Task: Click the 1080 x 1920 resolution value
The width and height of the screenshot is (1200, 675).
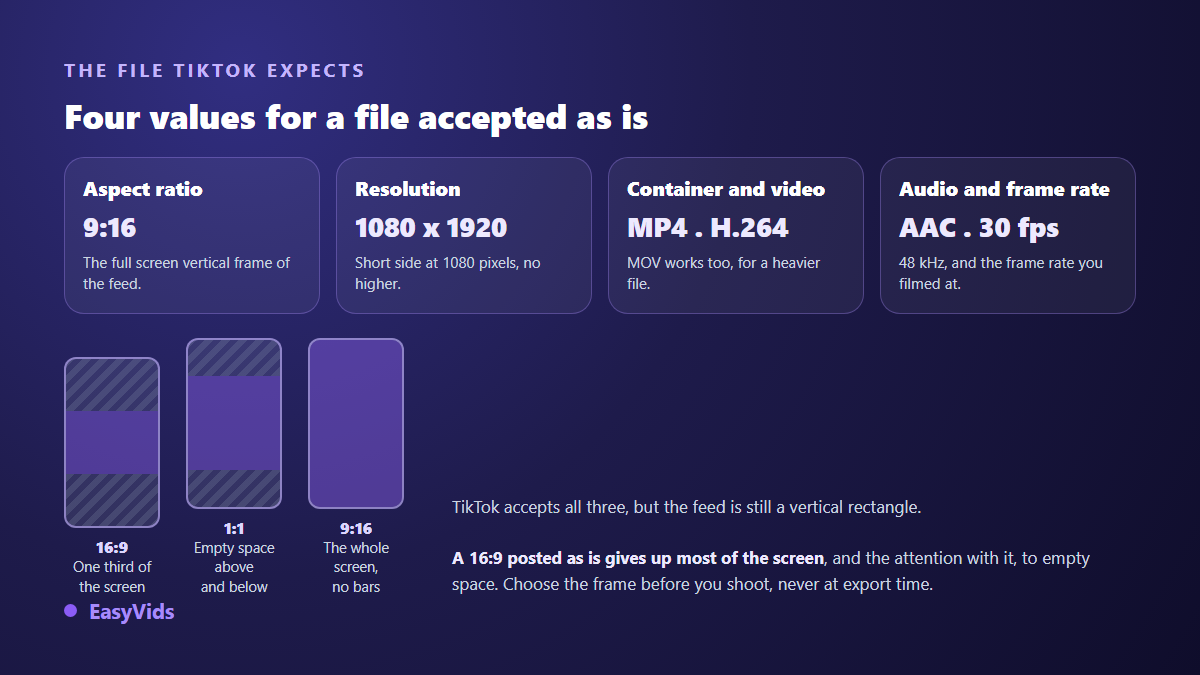Action: 431,228
